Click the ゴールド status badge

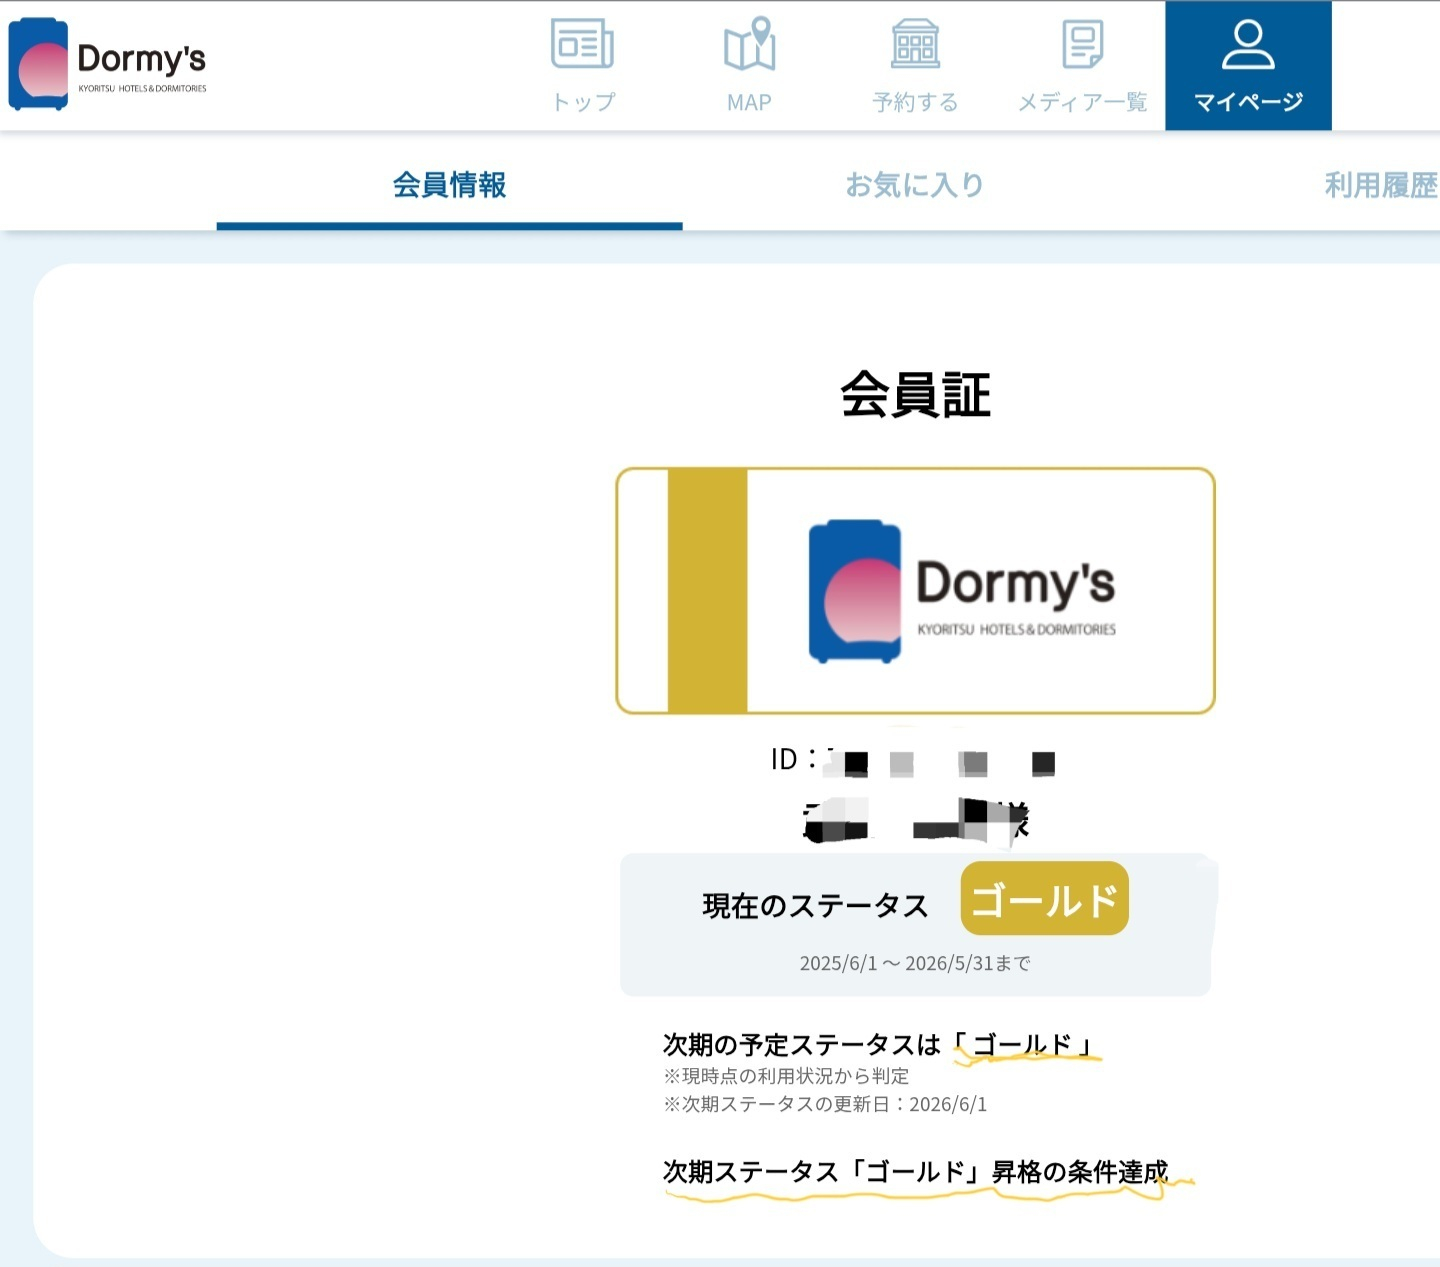point(1044,899)
